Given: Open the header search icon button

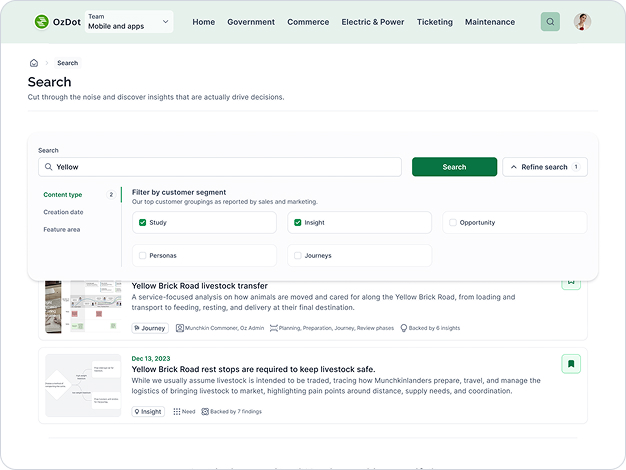Looking at the screenshot, I should pos(550,22).
